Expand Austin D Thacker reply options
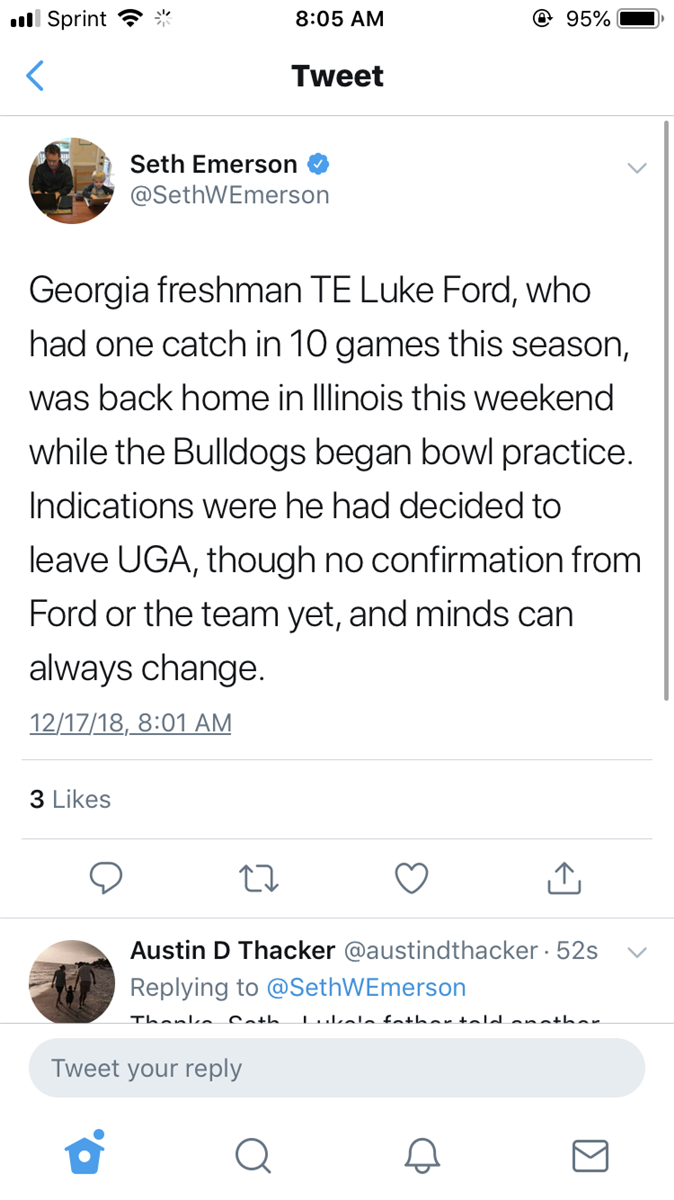This screenshot has width=674, height=1200. point(636,951)
